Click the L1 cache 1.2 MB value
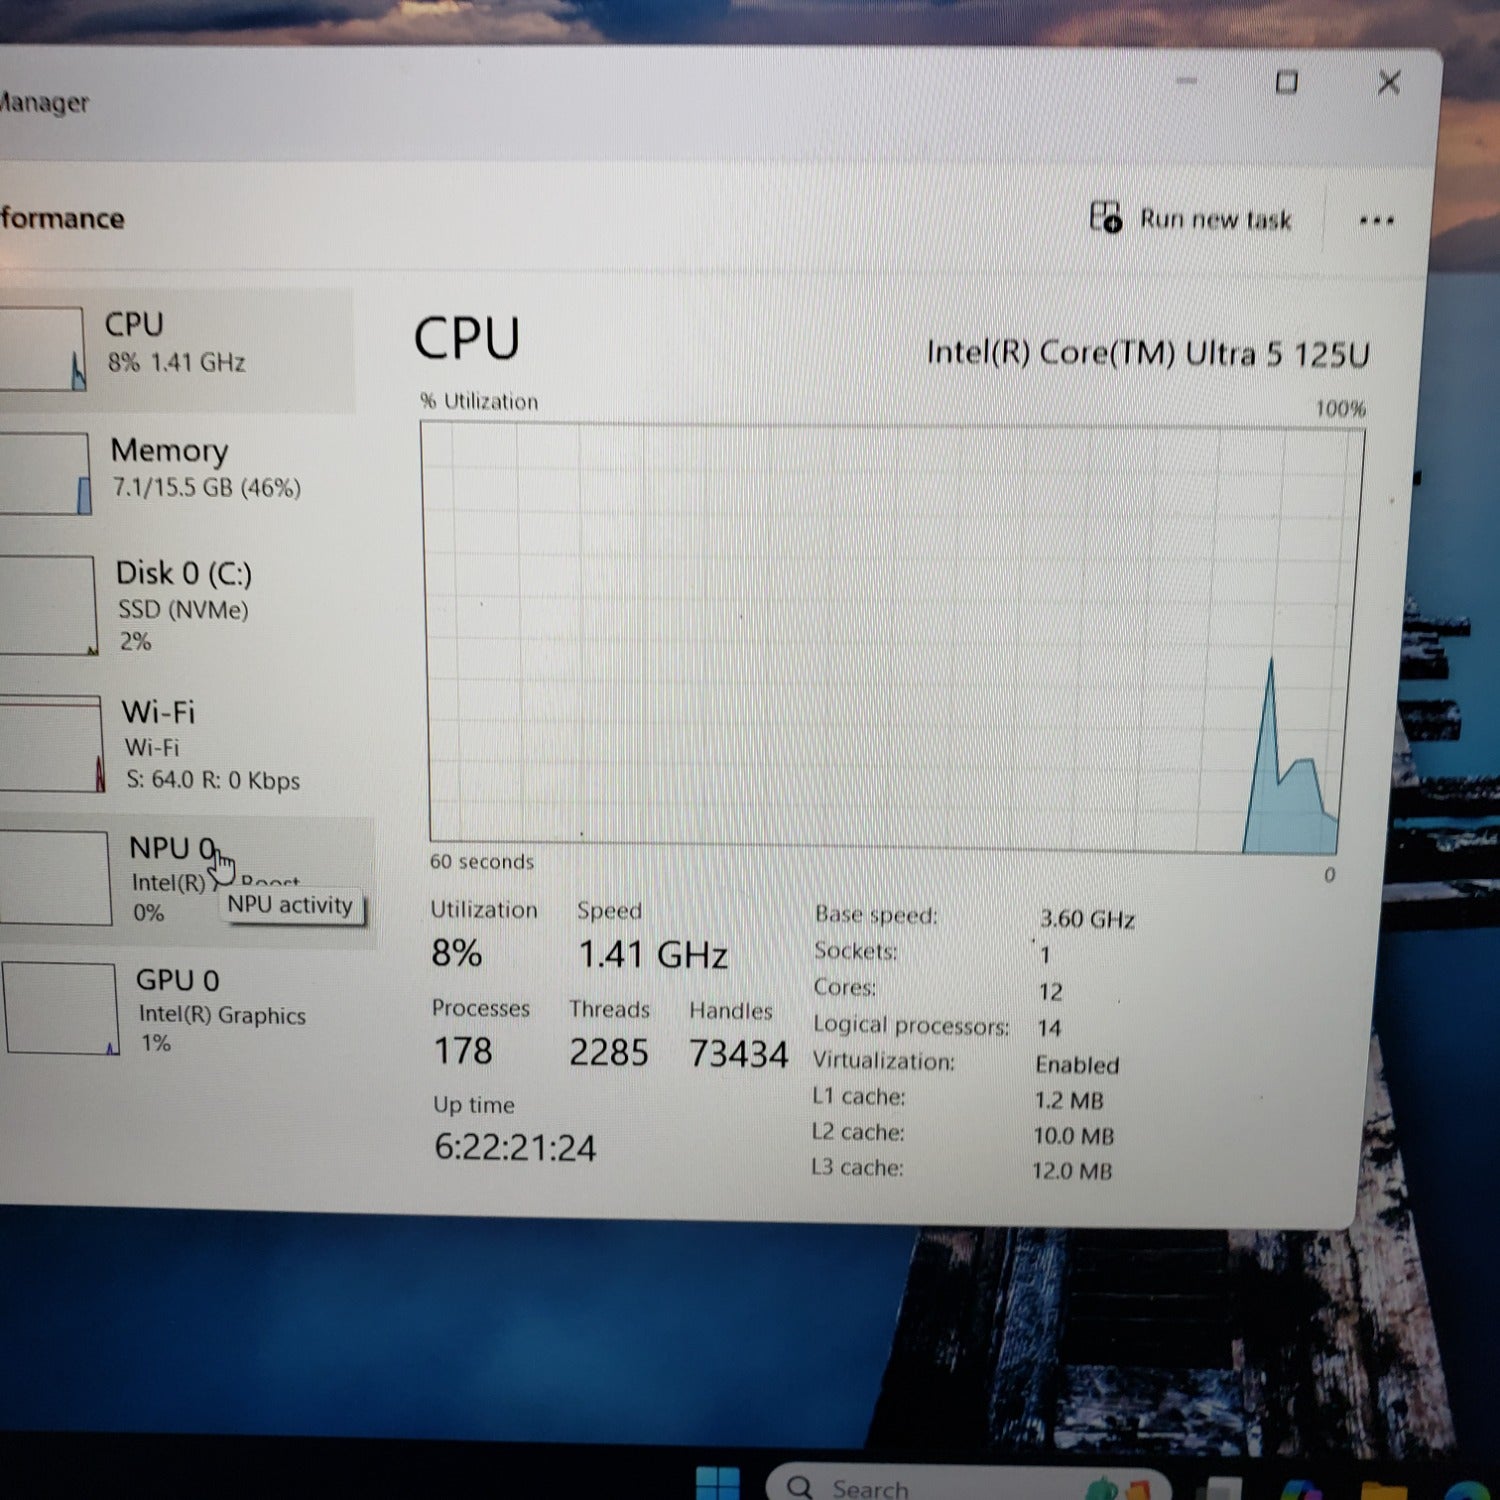This screenshot has width=1500, height=1500. pyautogui.click(x=1069, y=1100)
